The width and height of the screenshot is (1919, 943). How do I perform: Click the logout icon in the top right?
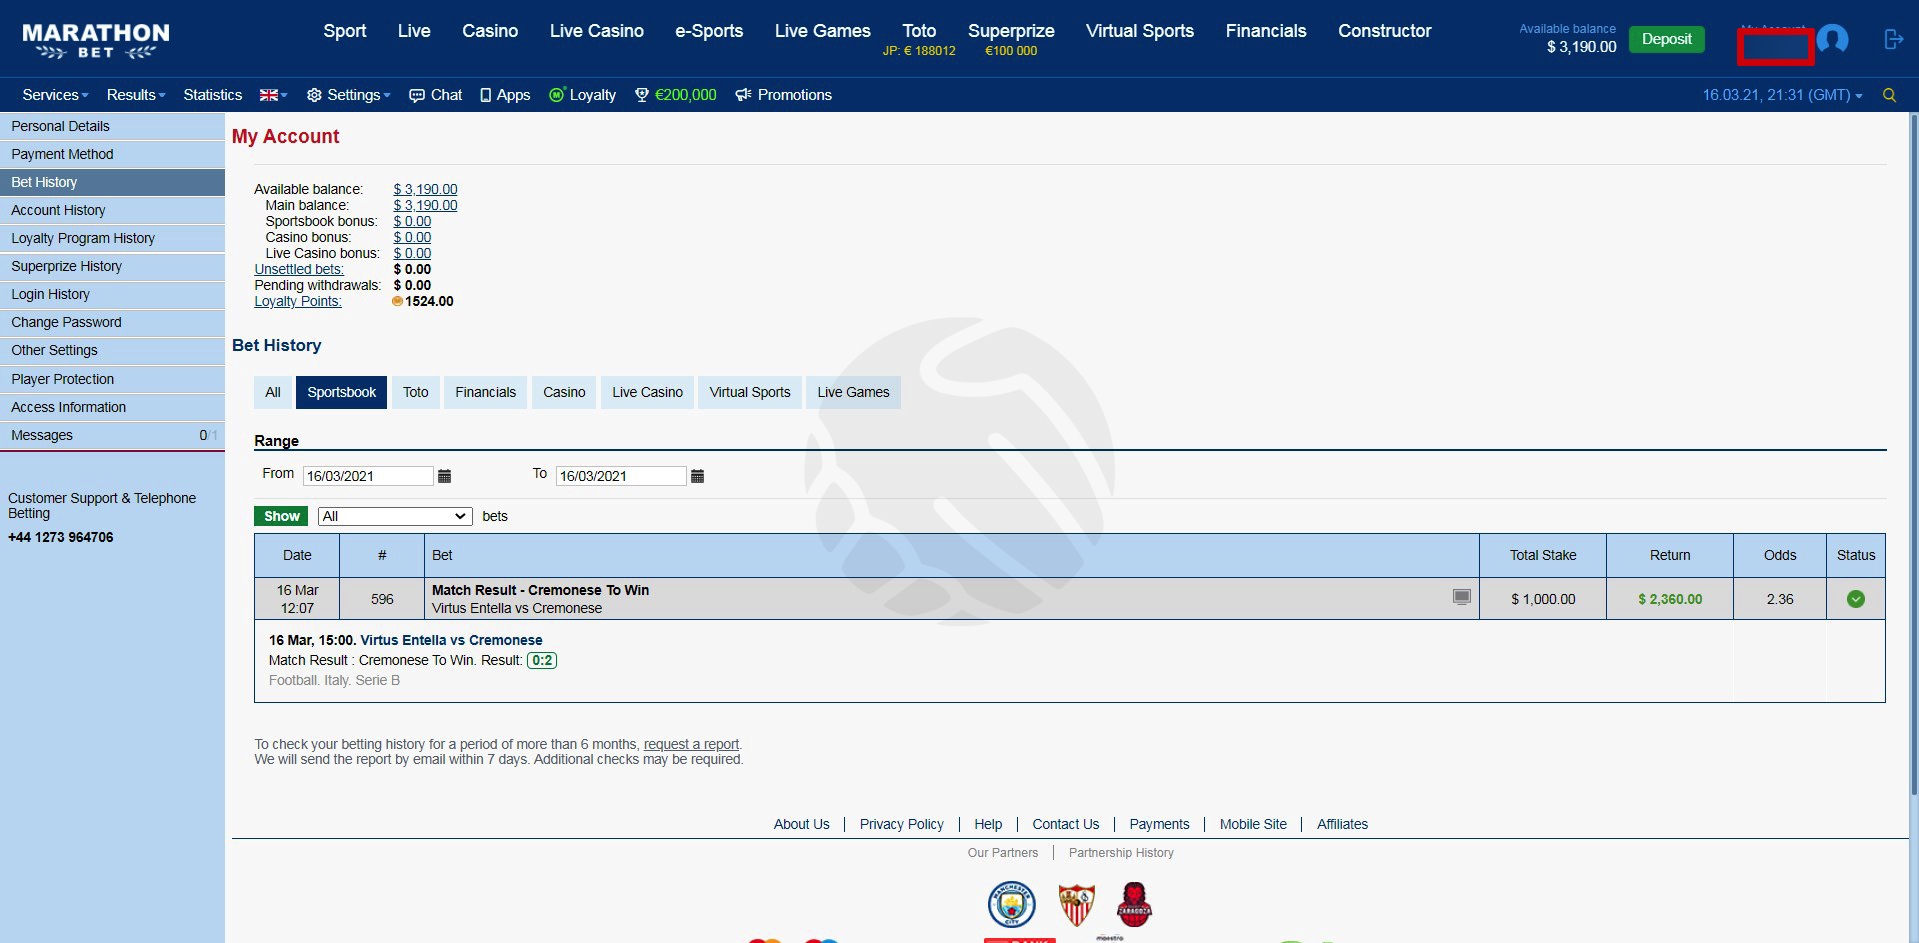point(1893,39)
